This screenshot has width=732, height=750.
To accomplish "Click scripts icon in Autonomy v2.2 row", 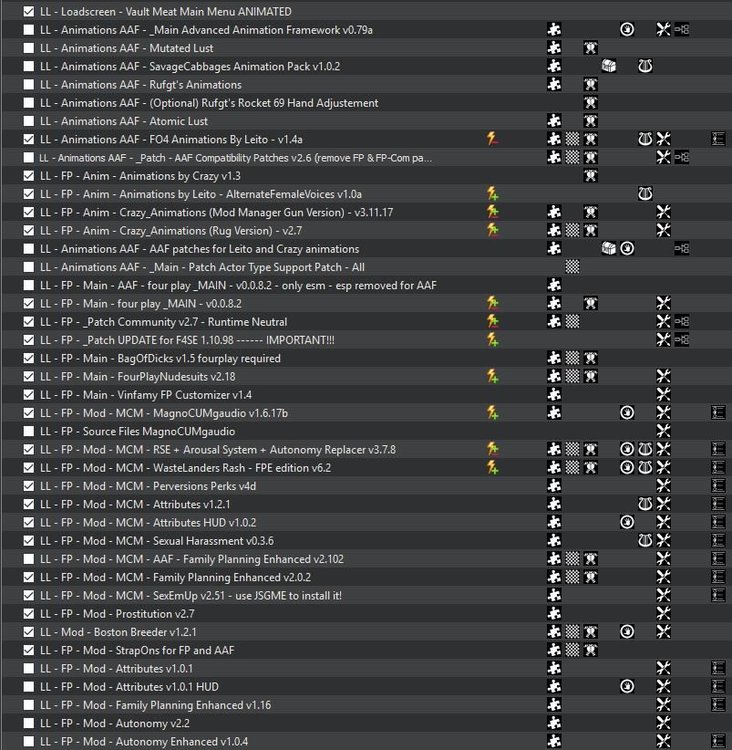I will (663, 723).
